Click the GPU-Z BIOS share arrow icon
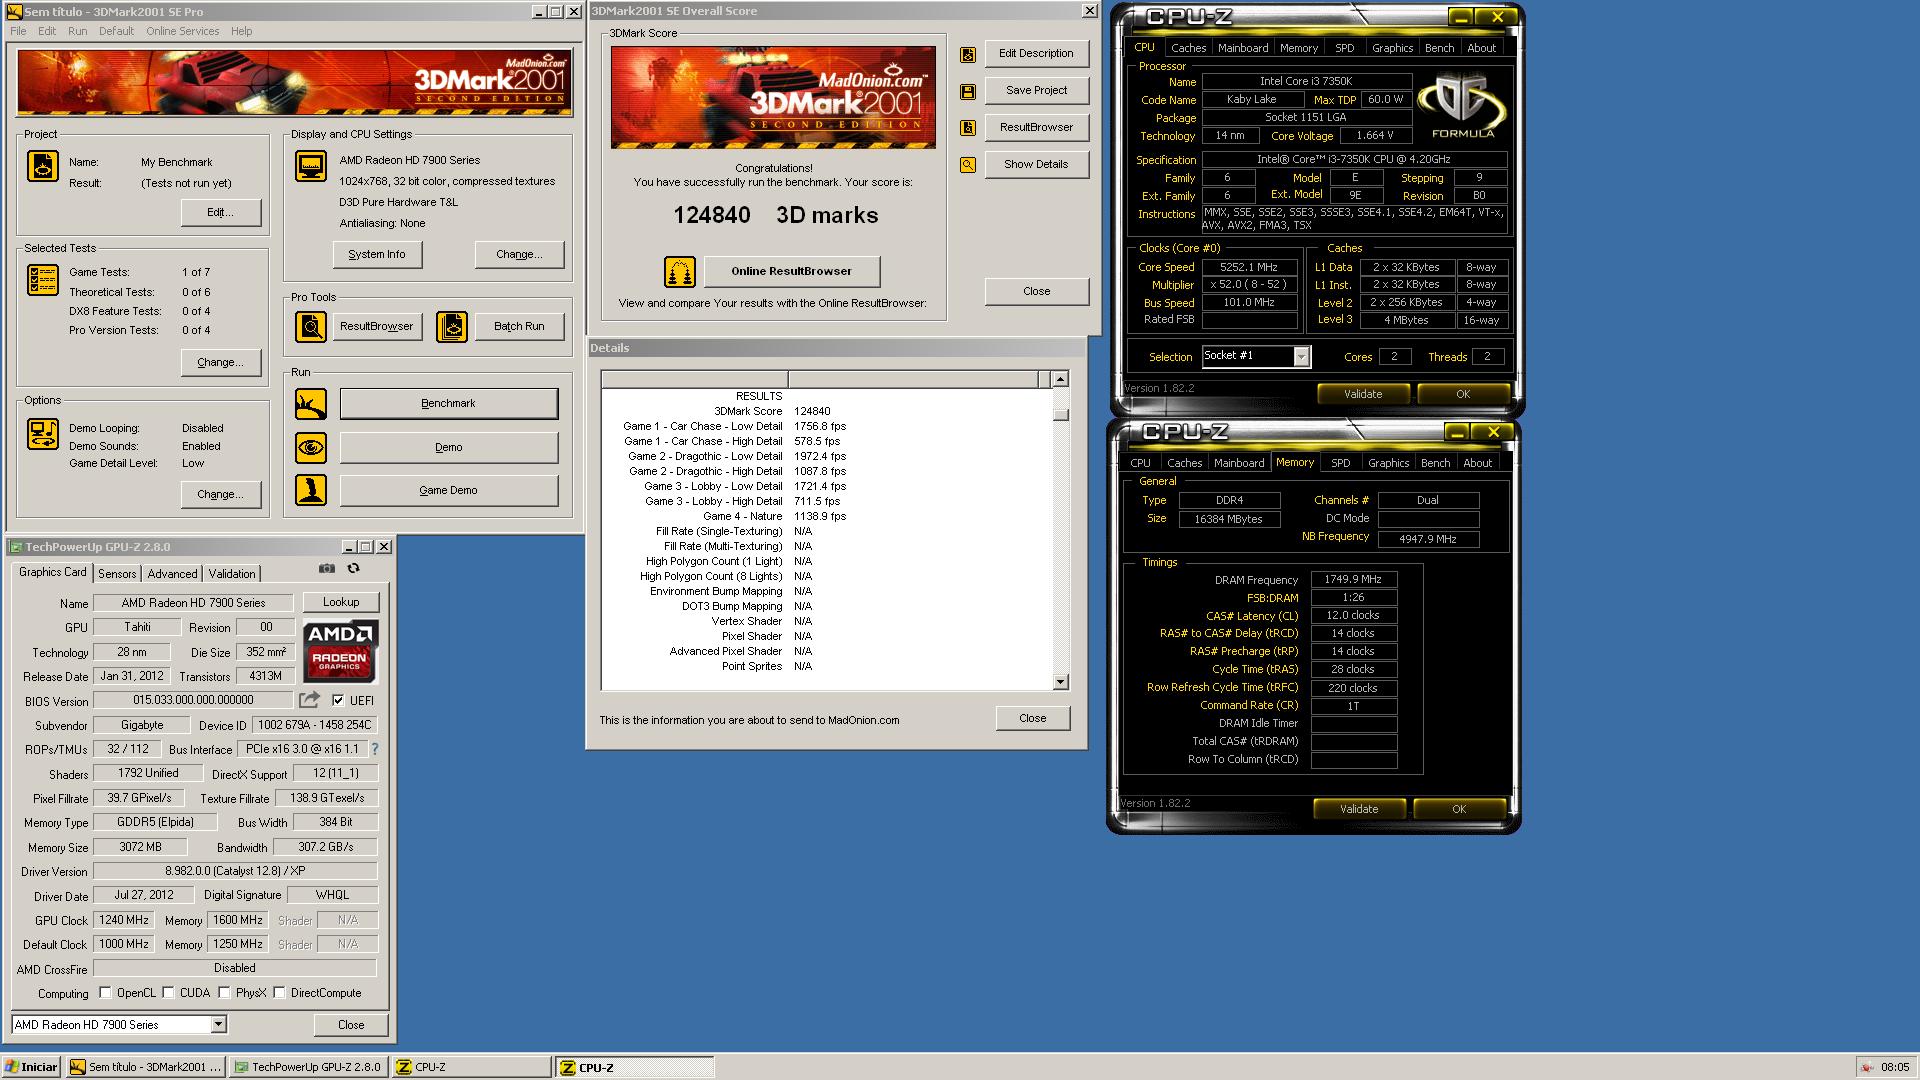 tap(310, 700)
